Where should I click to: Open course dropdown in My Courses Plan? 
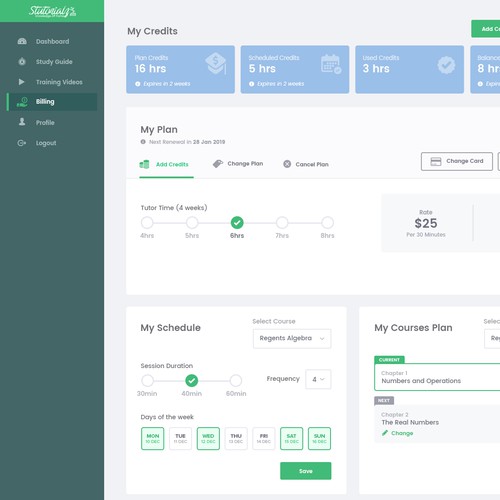point(492,339)
